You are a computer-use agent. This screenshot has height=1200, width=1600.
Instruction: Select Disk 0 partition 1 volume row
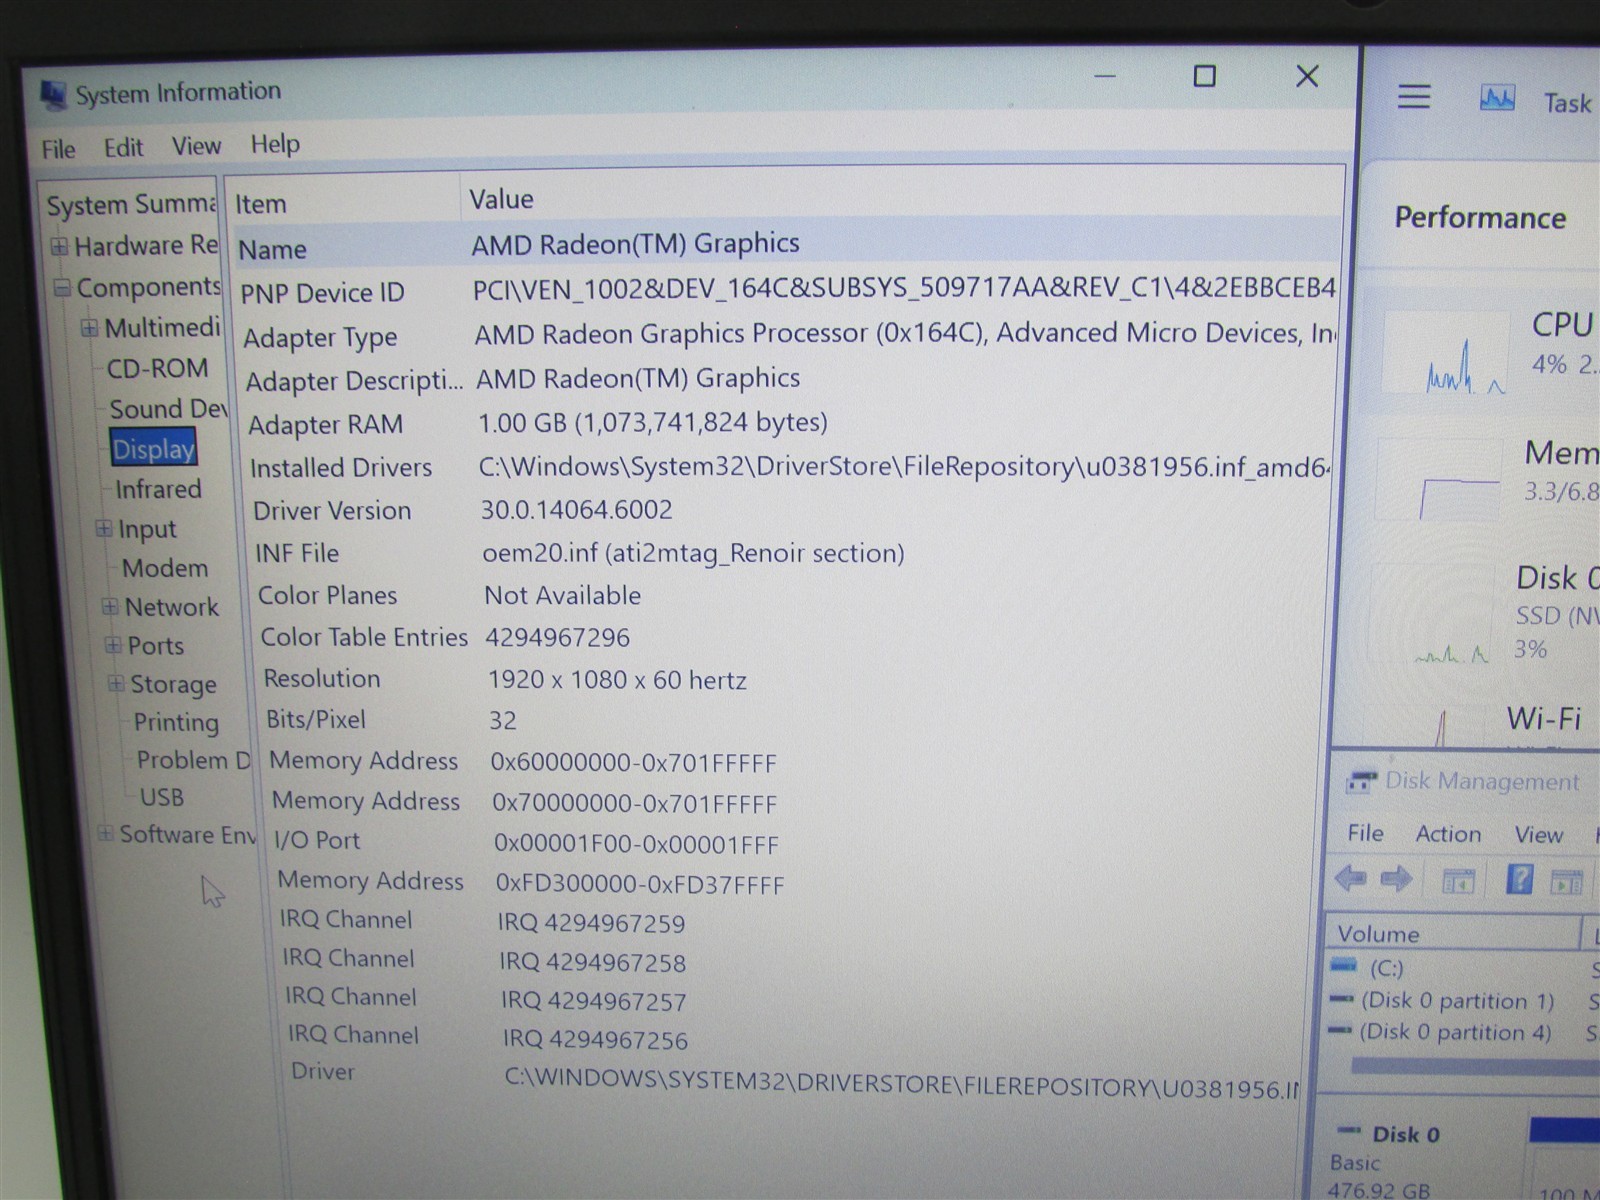pos(1443,1000)
